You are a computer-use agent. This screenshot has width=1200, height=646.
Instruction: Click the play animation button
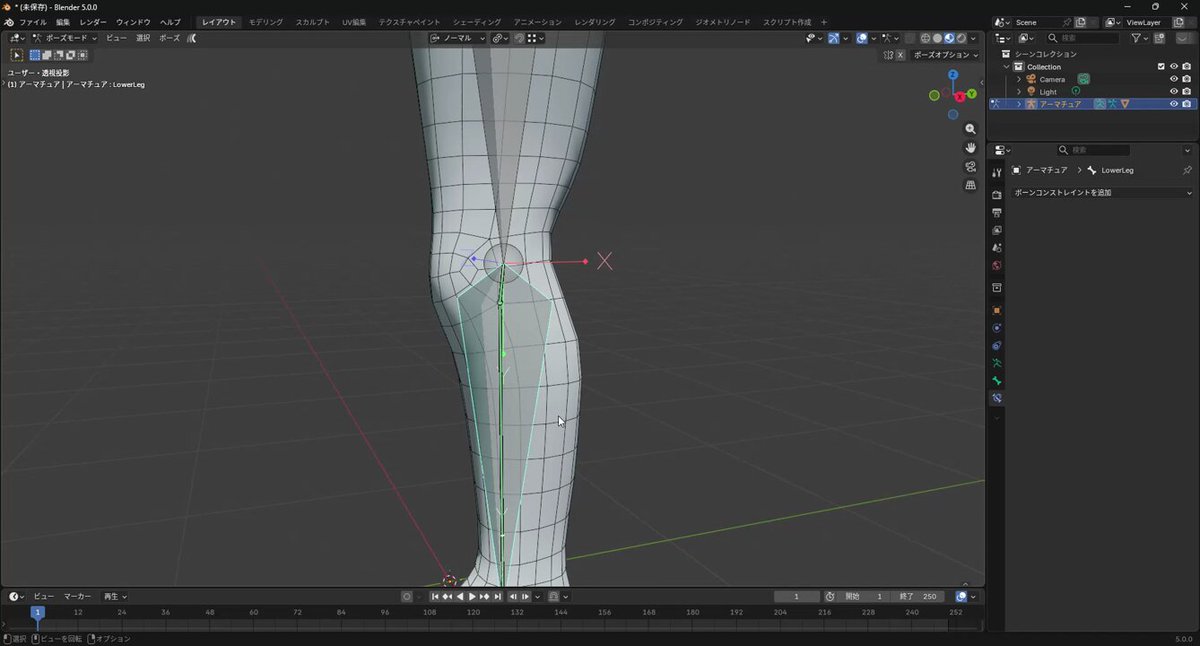pyautogui.click(x=472, y=597)
